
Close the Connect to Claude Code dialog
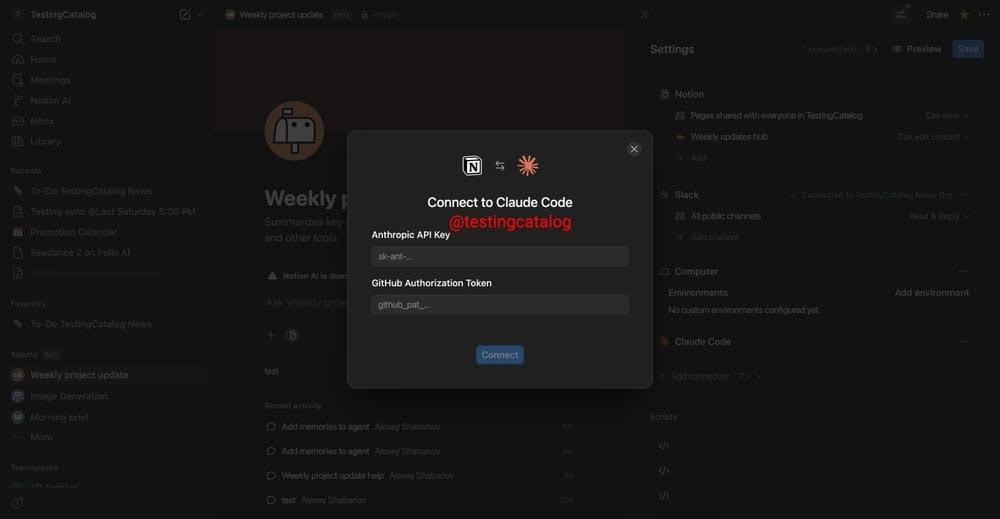633,149
